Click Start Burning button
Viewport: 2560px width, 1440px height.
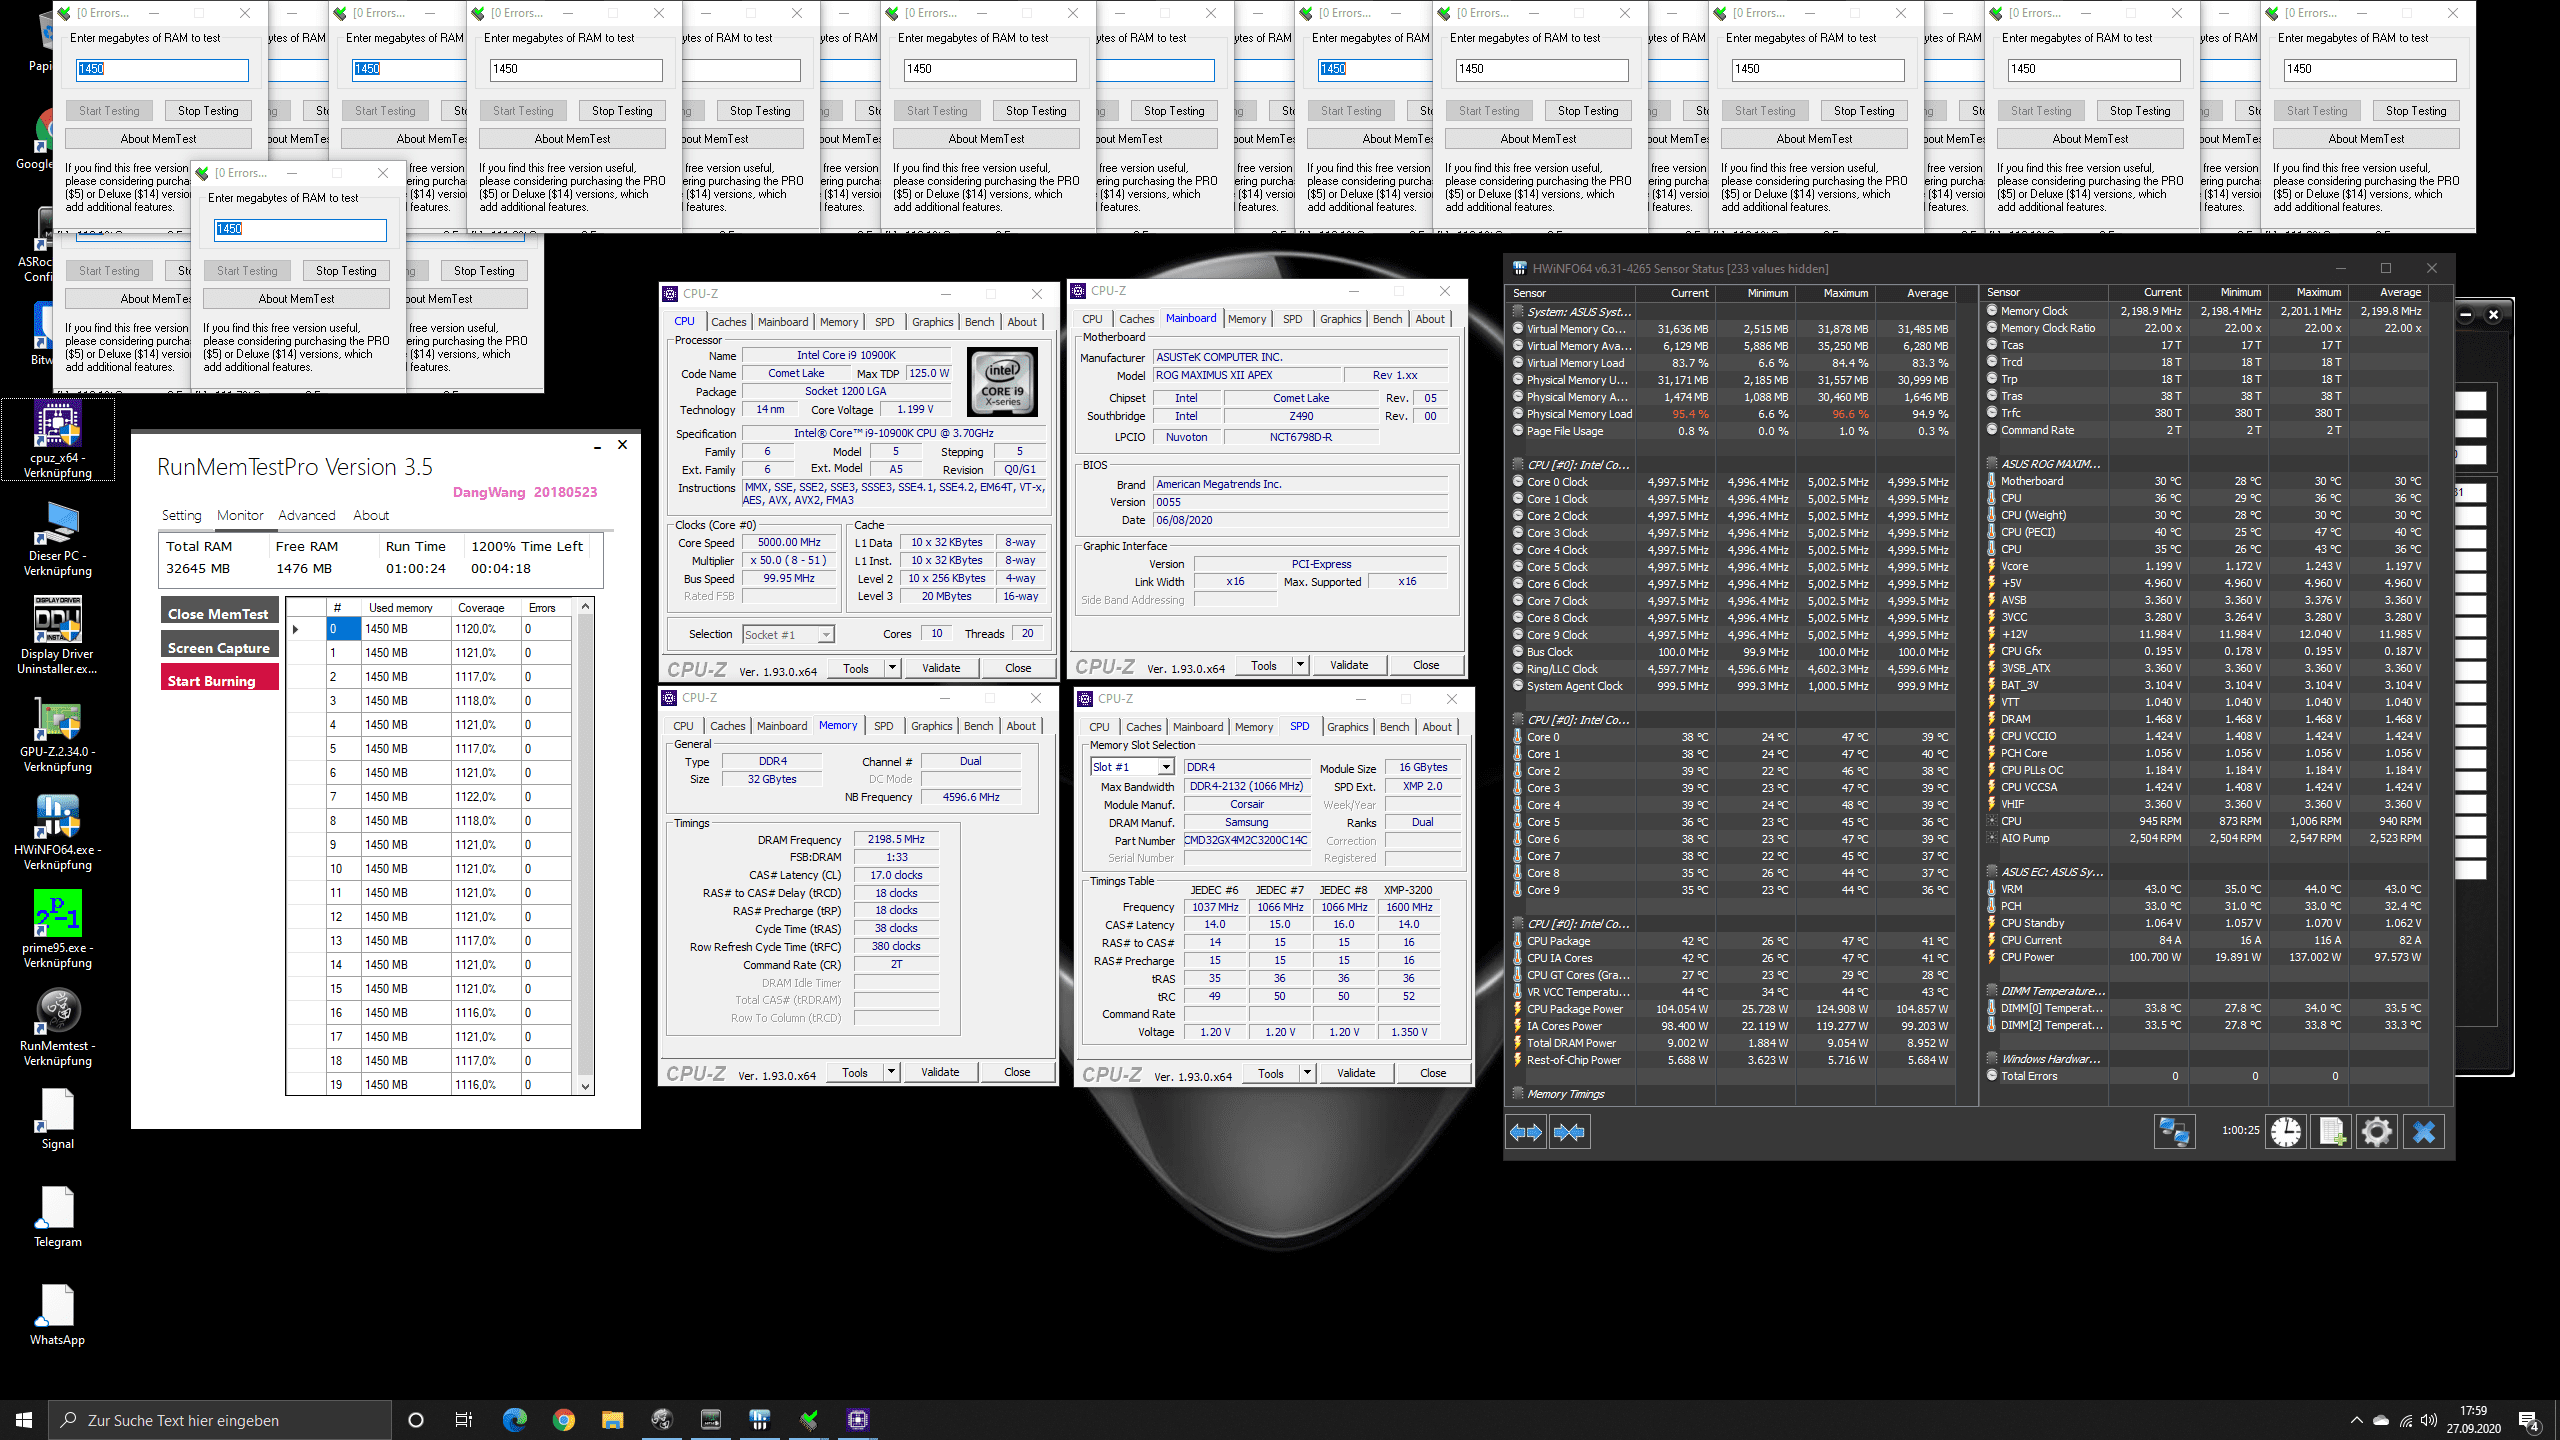(219, 680)
